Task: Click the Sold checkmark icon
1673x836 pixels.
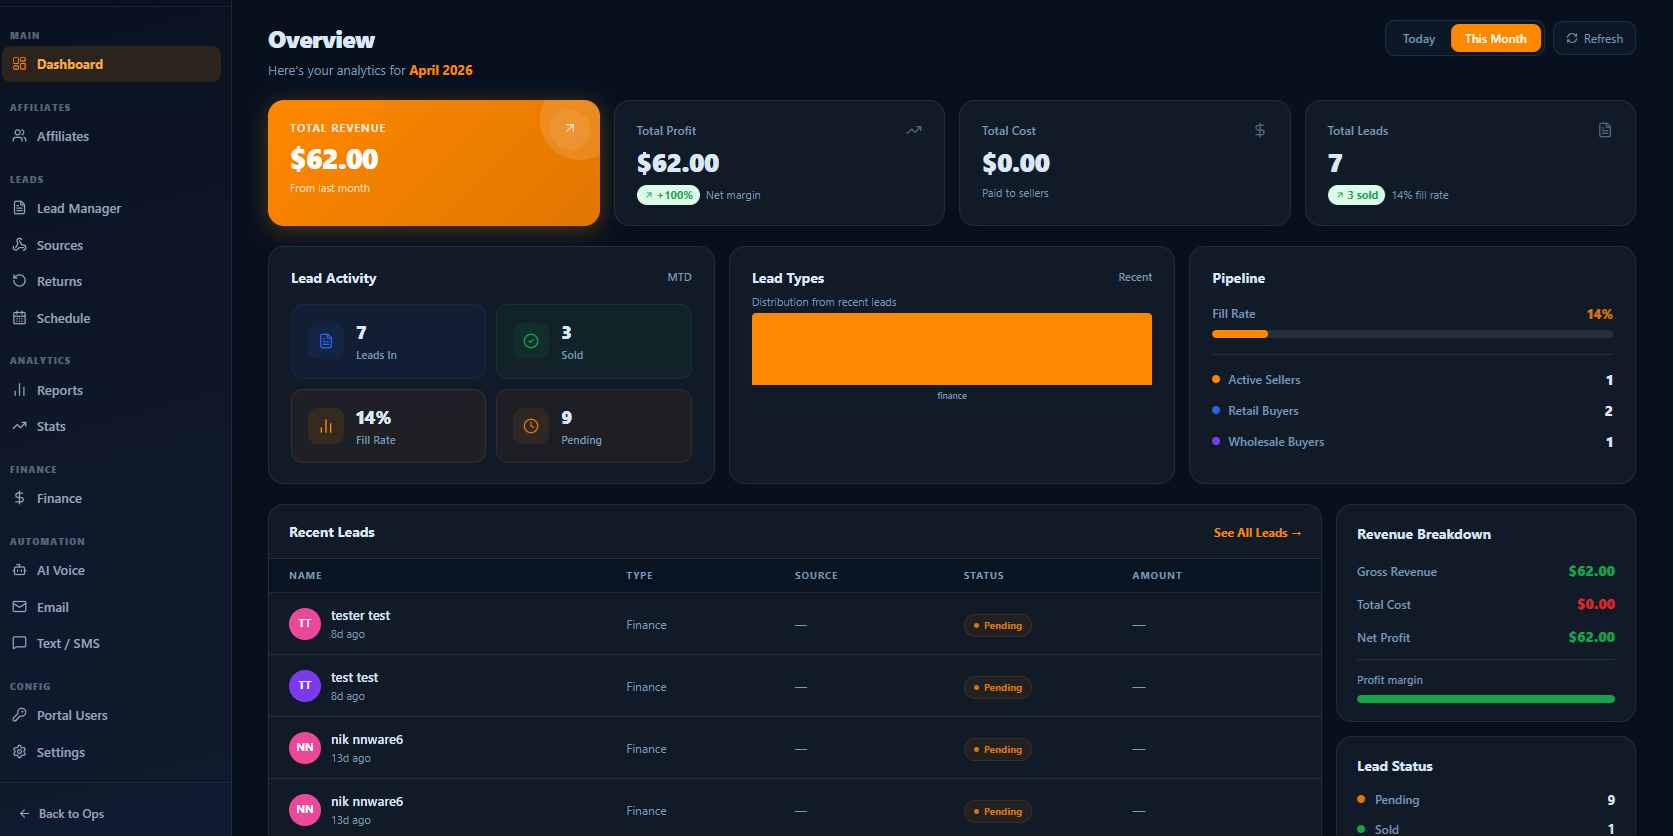Action: [x=531, y=341]
